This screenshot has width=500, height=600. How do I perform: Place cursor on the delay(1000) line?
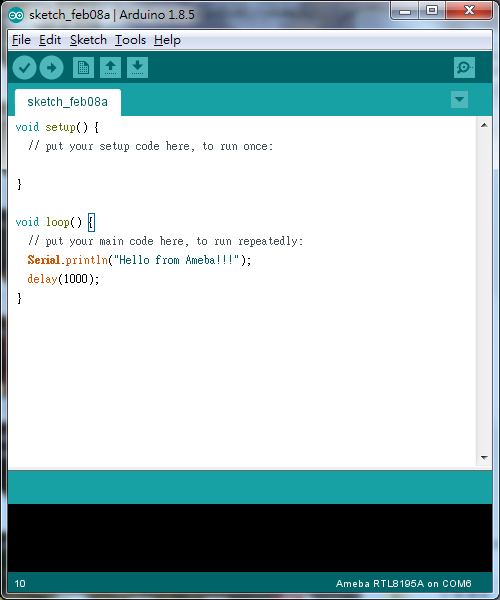click(x=63, y=279)
